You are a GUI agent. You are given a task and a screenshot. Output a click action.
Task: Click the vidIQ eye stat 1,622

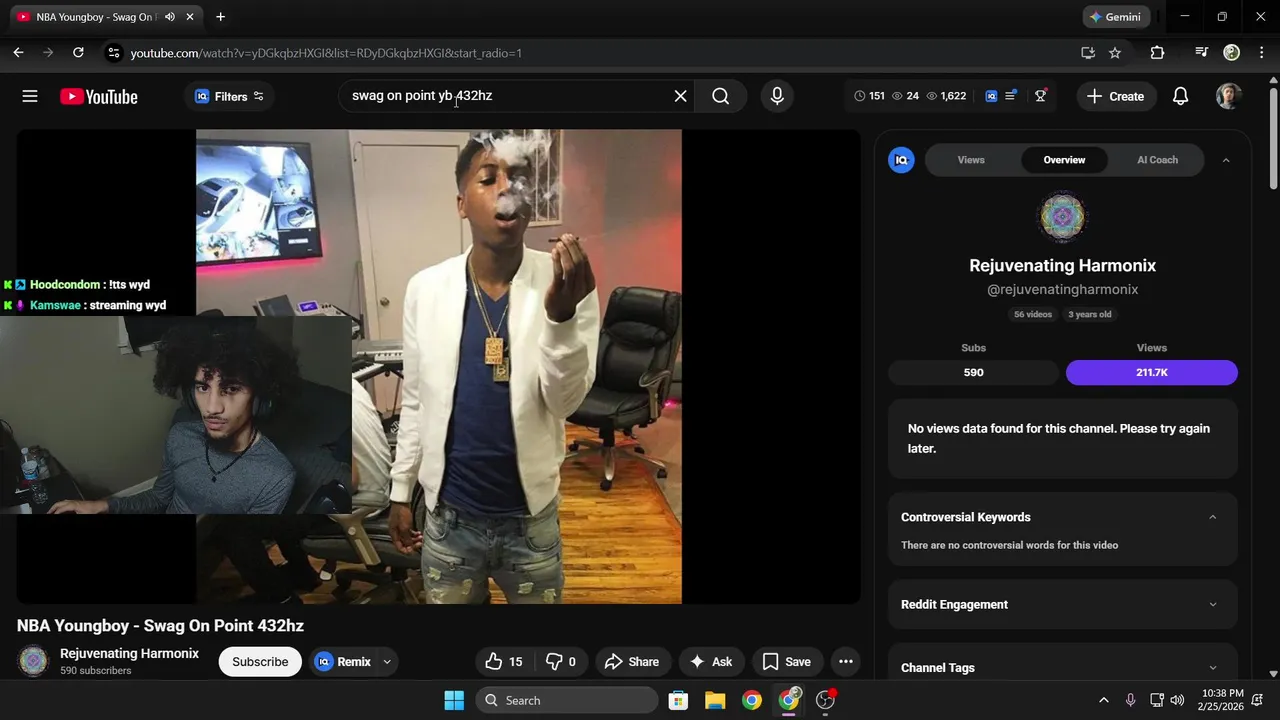point(946,96)
